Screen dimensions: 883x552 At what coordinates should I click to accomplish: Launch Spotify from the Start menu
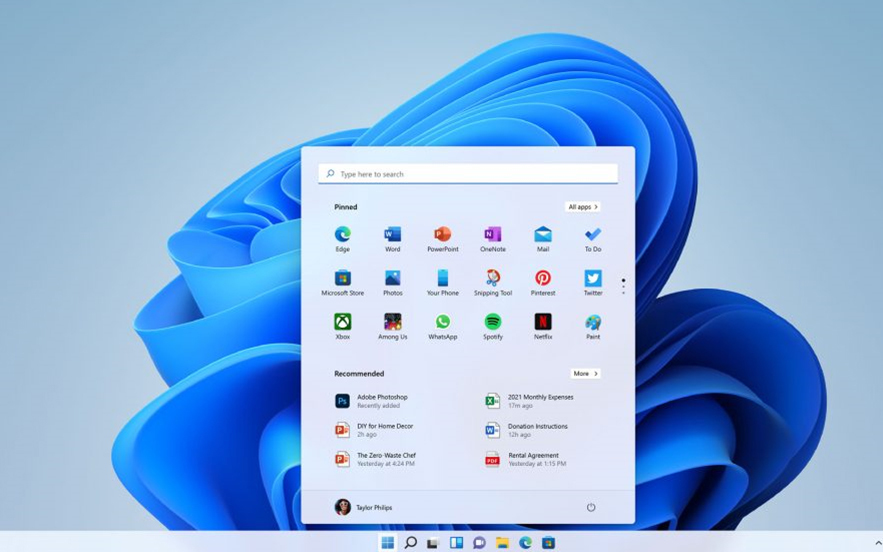492,323
